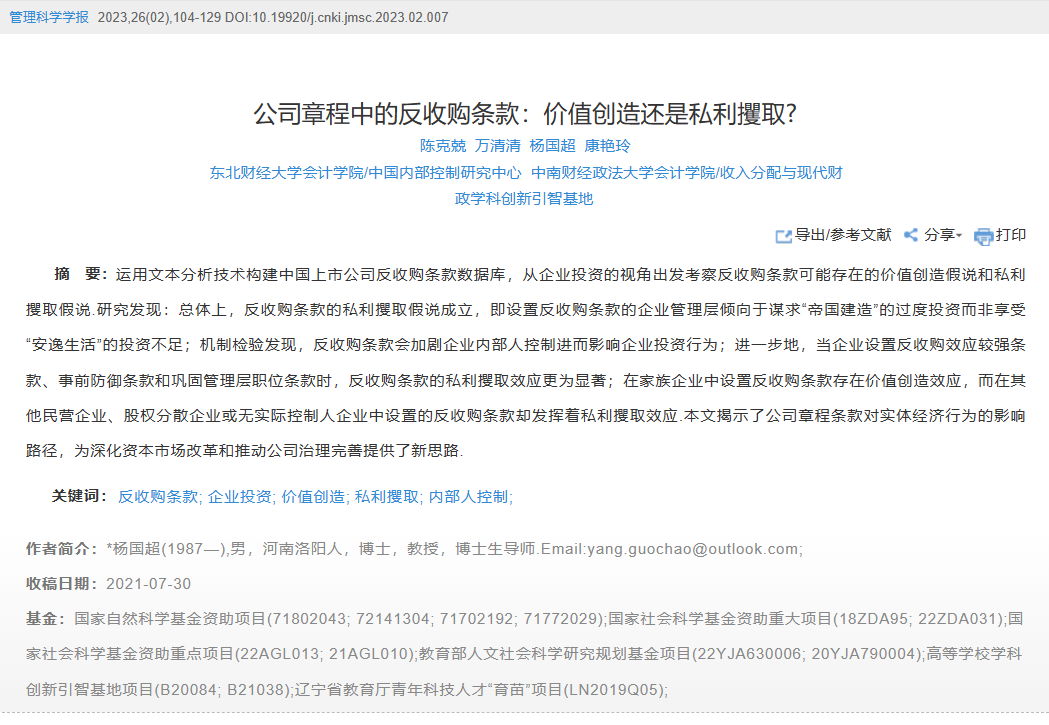Image resolution: width=1049 pixels, height=725 pixels.
Task: Click the 导出/参考文献 export icon
Action: click(783, 235)
